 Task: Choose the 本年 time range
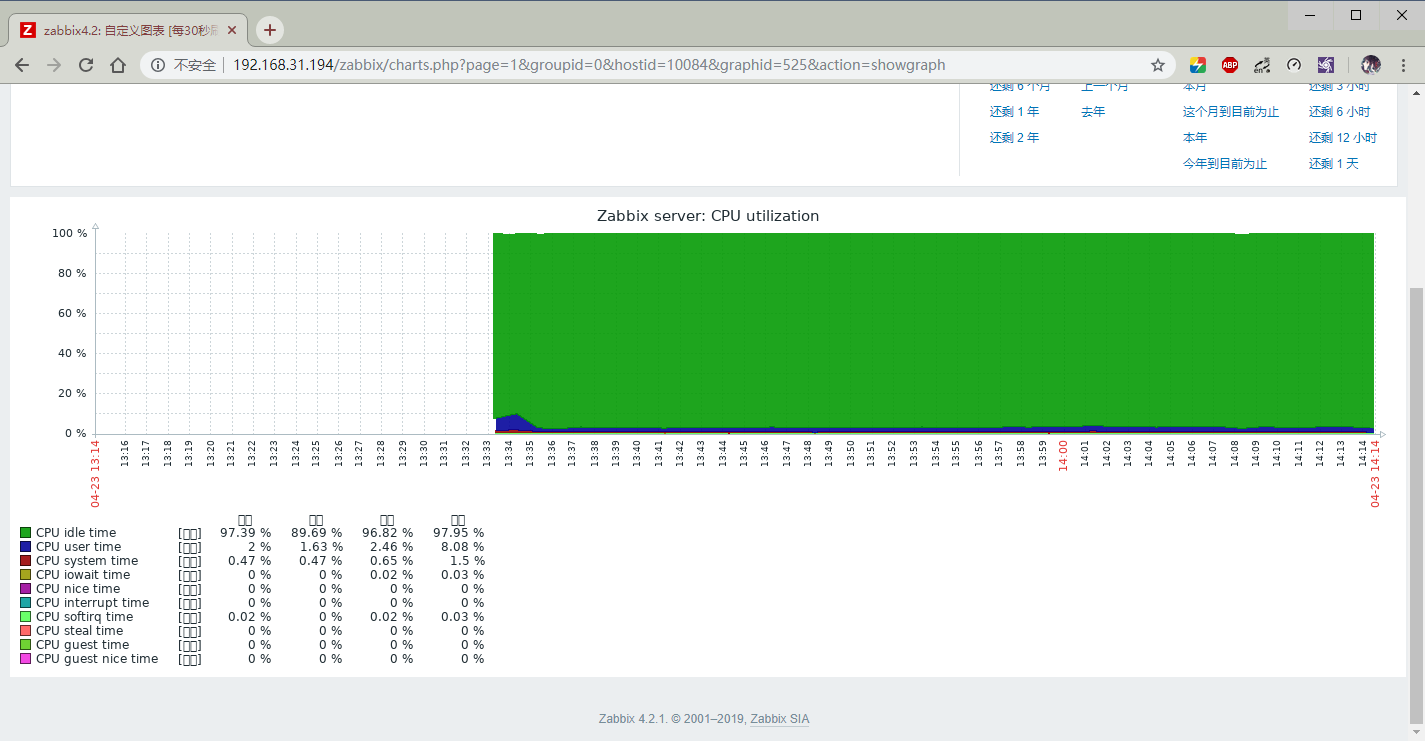[1195, 138]
